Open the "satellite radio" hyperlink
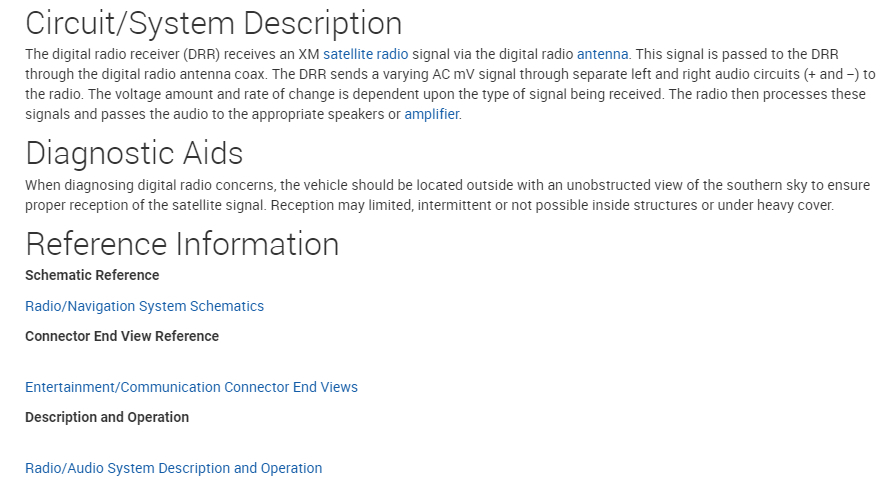This screenshot has height=490, width=889. (x=365, y=54)
